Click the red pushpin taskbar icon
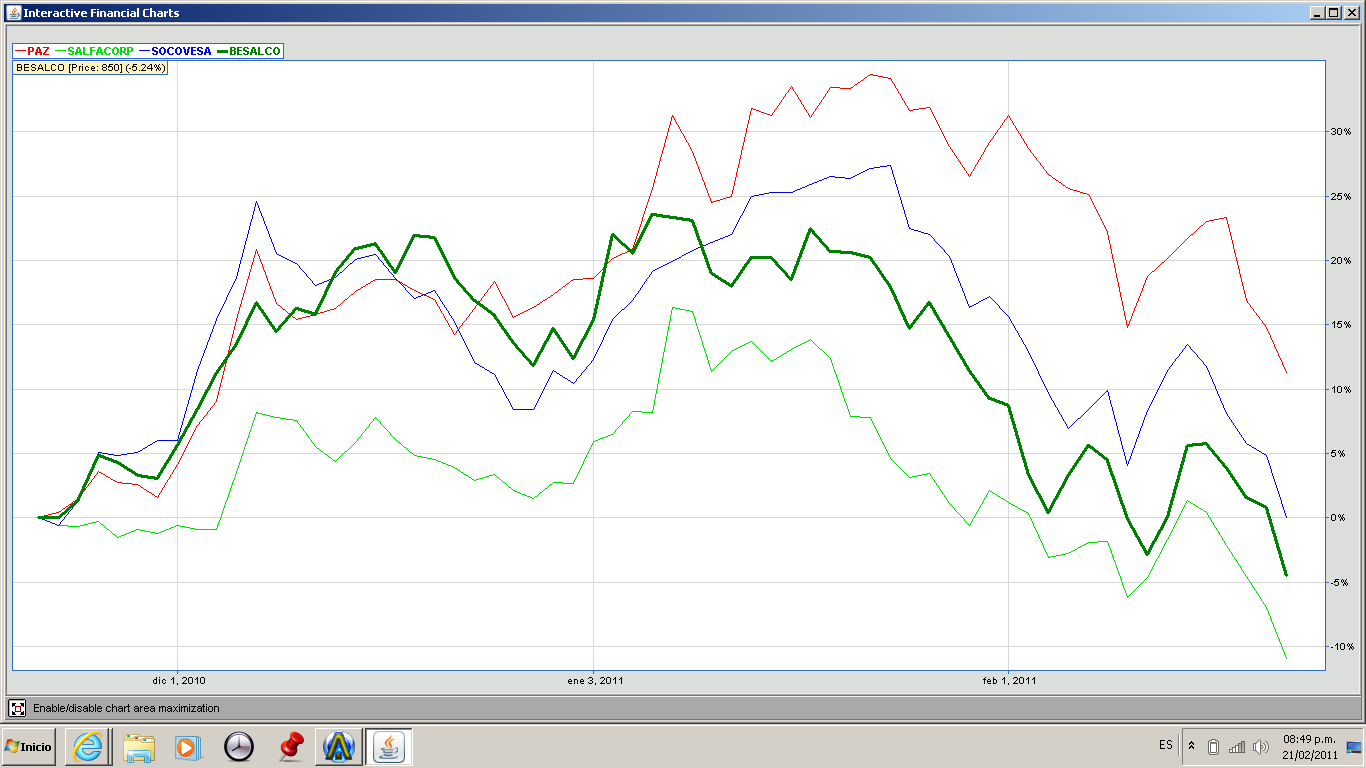 coord(290,746)
